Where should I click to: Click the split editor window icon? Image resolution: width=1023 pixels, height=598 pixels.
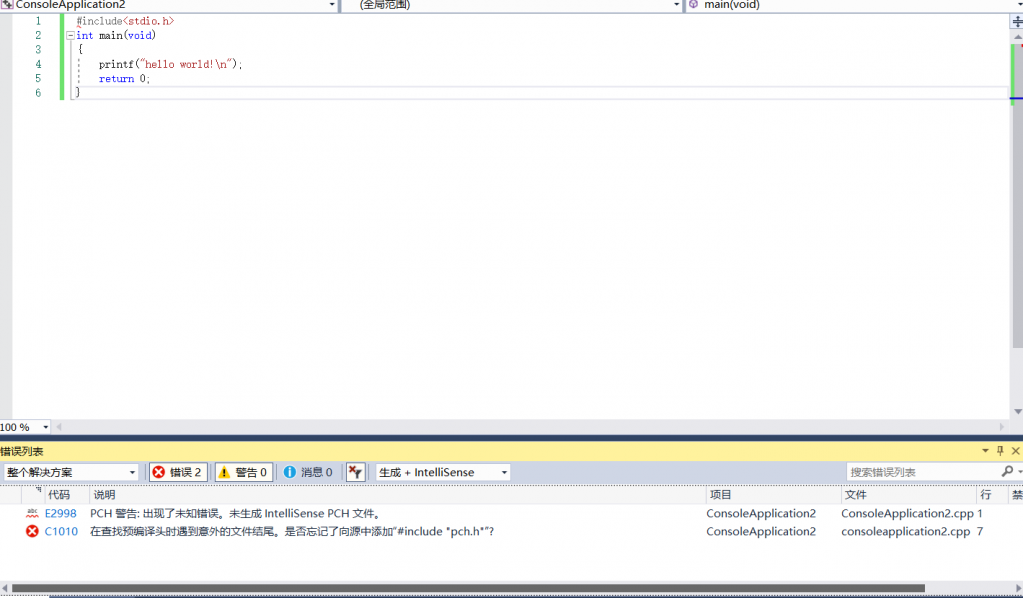tap(1016, 22)
